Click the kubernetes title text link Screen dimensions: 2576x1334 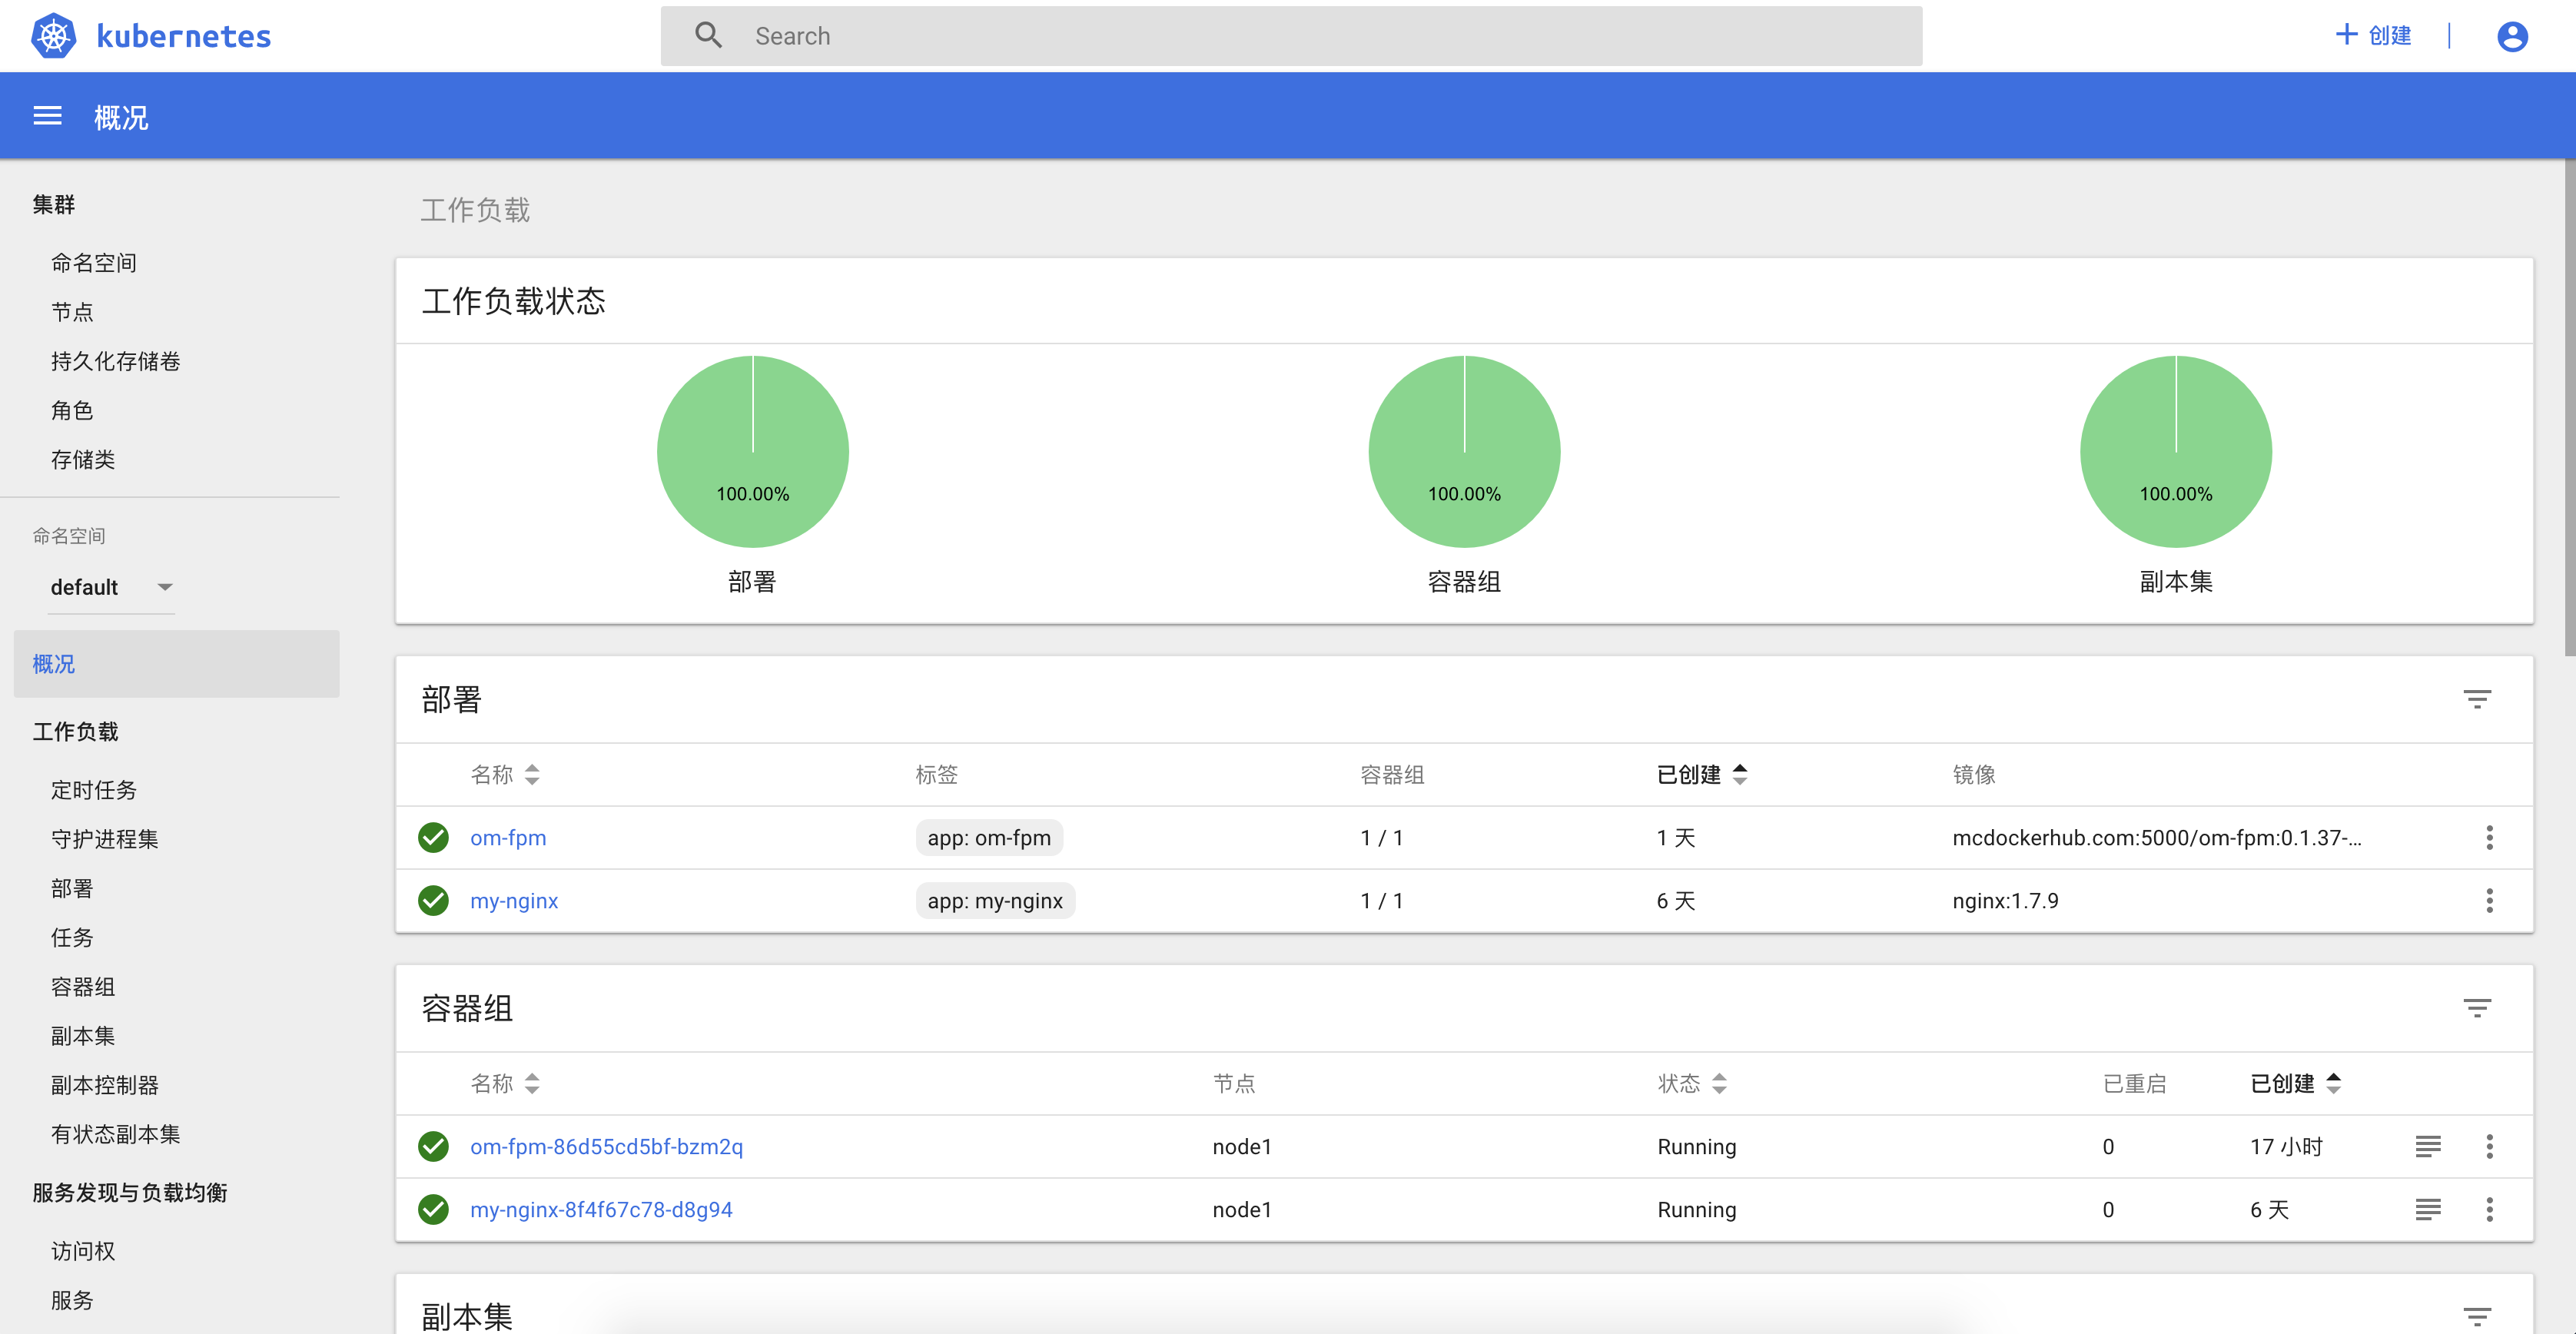pos(184,36)
